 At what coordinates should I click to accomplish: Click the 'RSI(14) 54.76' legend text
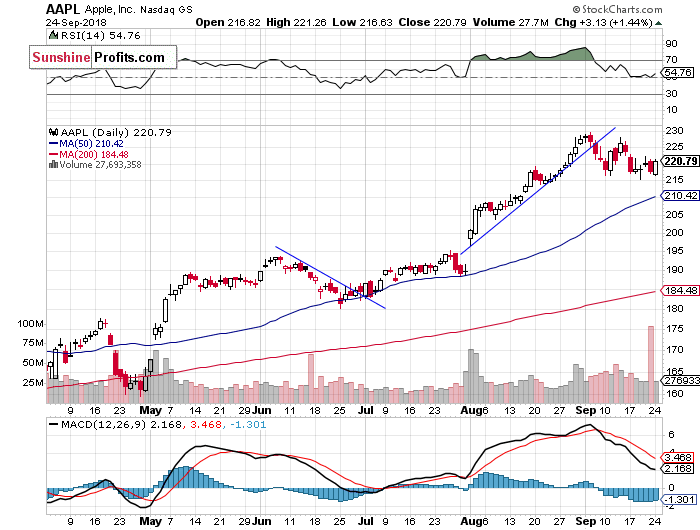coord(100,35)
